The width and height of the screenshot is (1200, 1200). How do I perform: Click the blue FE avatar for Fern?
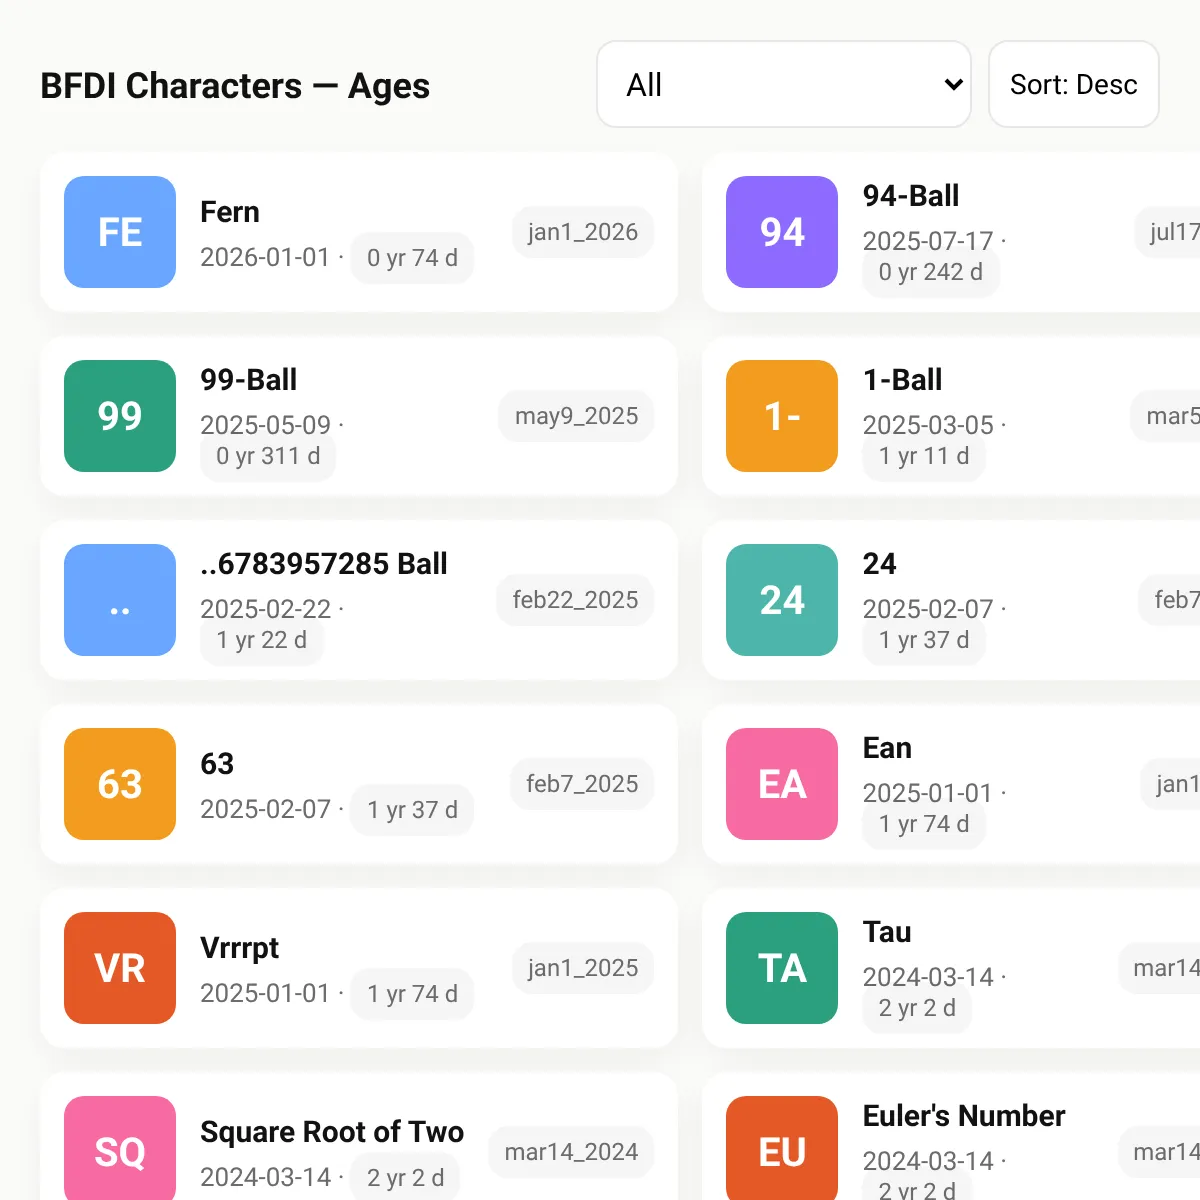(x=120, y=232)
